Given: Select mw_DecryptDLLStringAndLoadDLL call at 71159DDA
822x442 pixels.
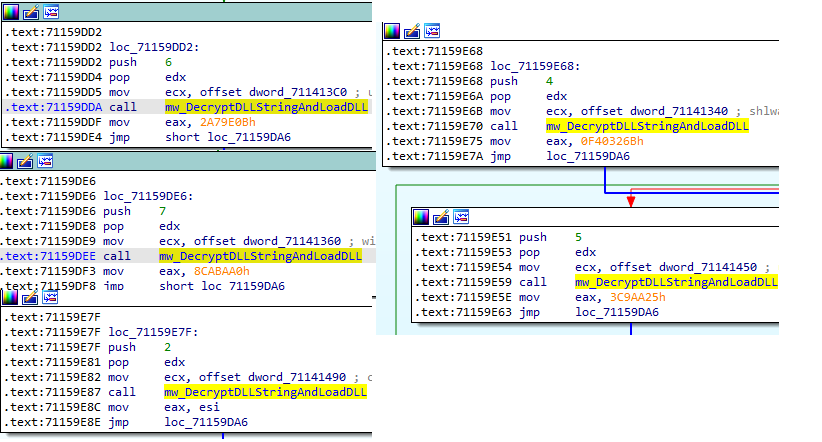Looking at the screenshot, I should pyautogui.click(x=266, y=107).
